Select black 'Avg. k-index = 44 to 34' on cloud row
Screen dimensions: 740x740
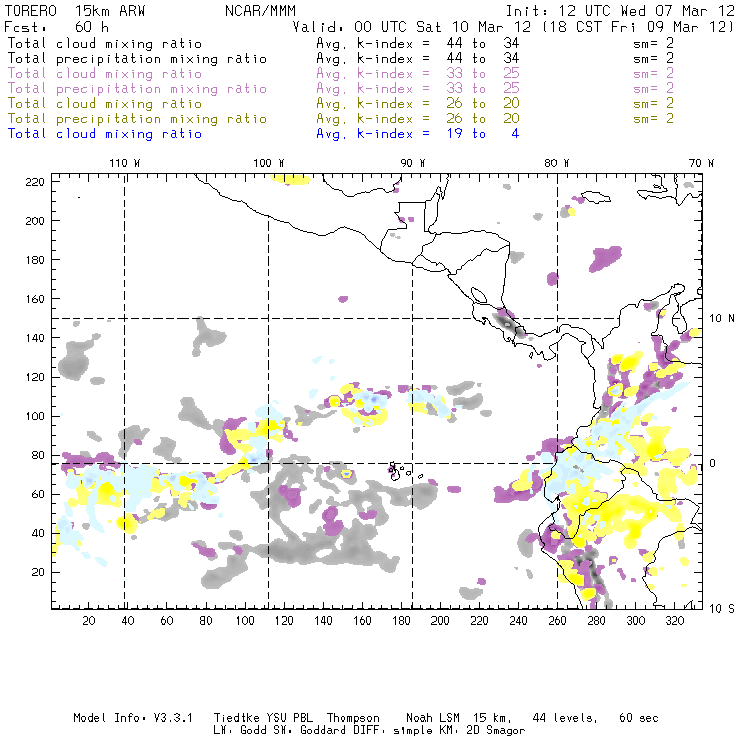tap(418, 44)
